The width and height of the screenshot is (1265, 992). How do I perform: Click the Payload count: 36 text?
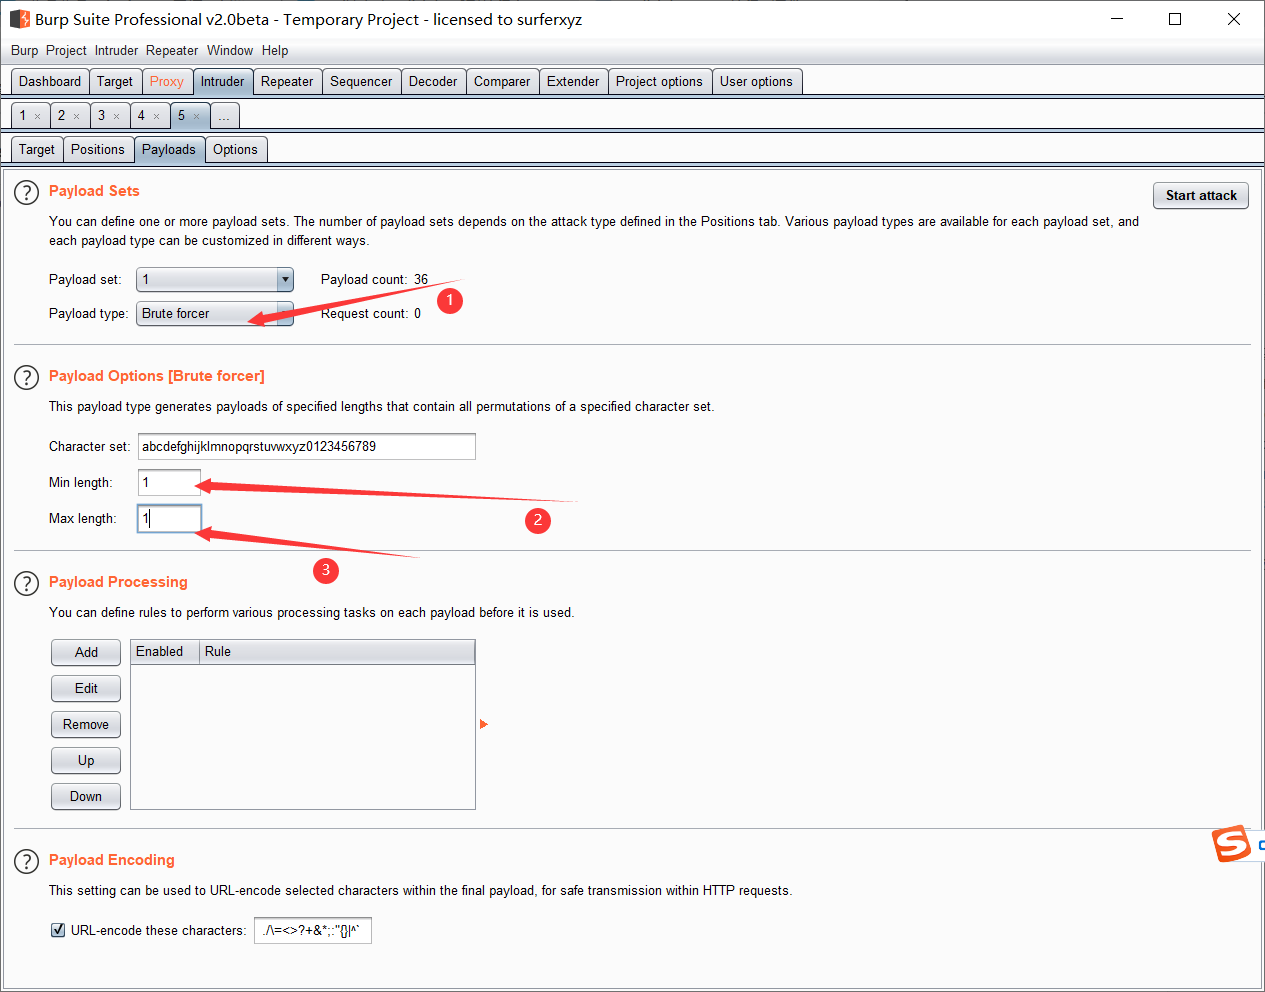click(x=374, y=280)
